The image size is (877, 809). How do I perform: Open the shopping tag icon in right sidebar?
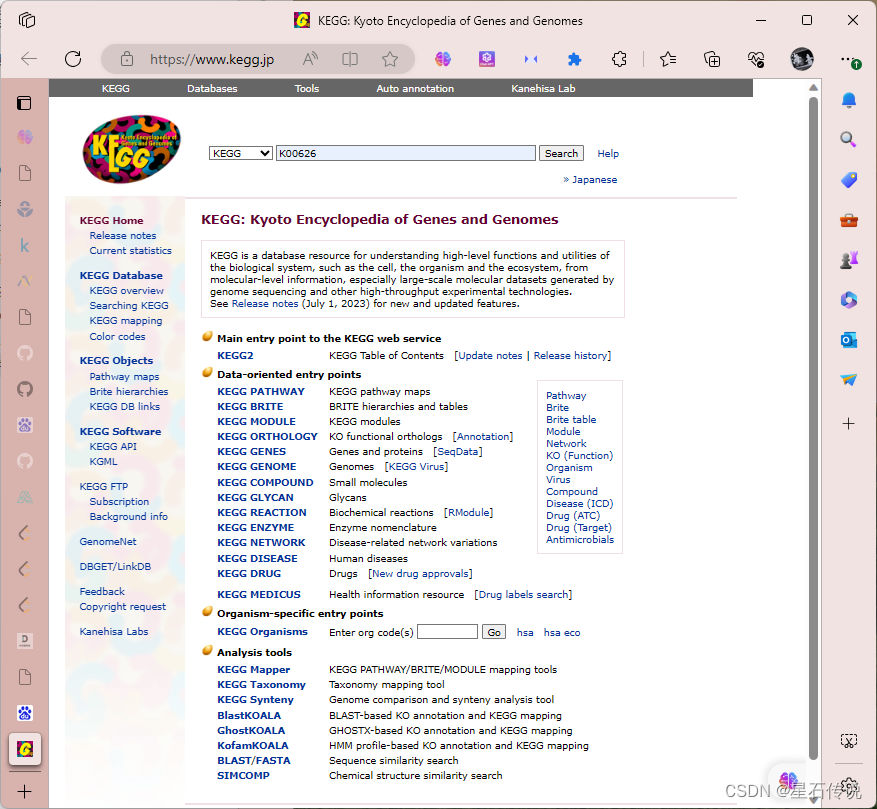[x=848, y=180]
